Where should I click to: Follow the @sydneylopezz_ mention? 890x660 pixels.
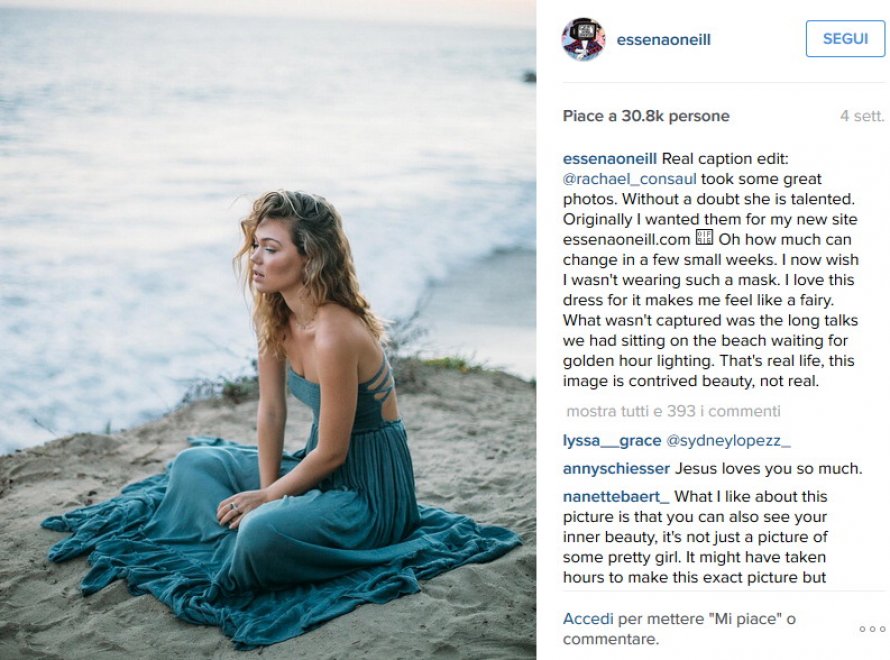(728, 441)
